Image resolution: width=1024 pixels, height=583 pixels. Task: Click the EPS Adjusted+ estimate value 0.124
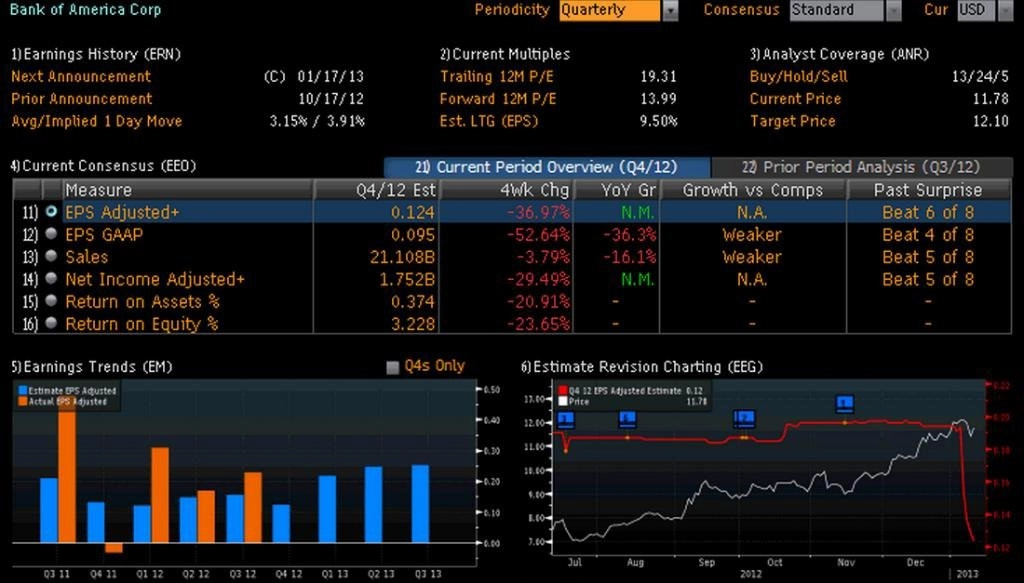(413, 212)
